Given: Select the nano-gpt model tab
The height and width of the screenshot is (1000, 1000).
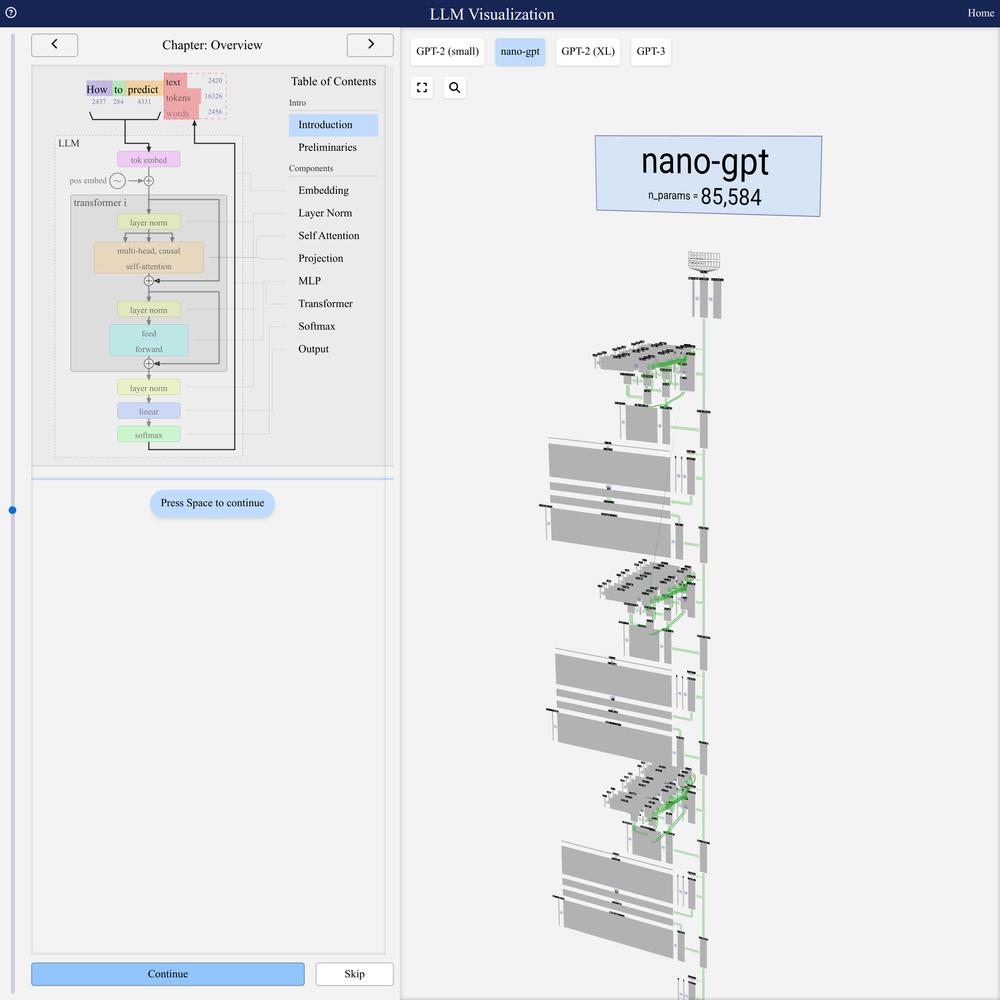Looking at the screenshot, I should [x=520, y=52].
